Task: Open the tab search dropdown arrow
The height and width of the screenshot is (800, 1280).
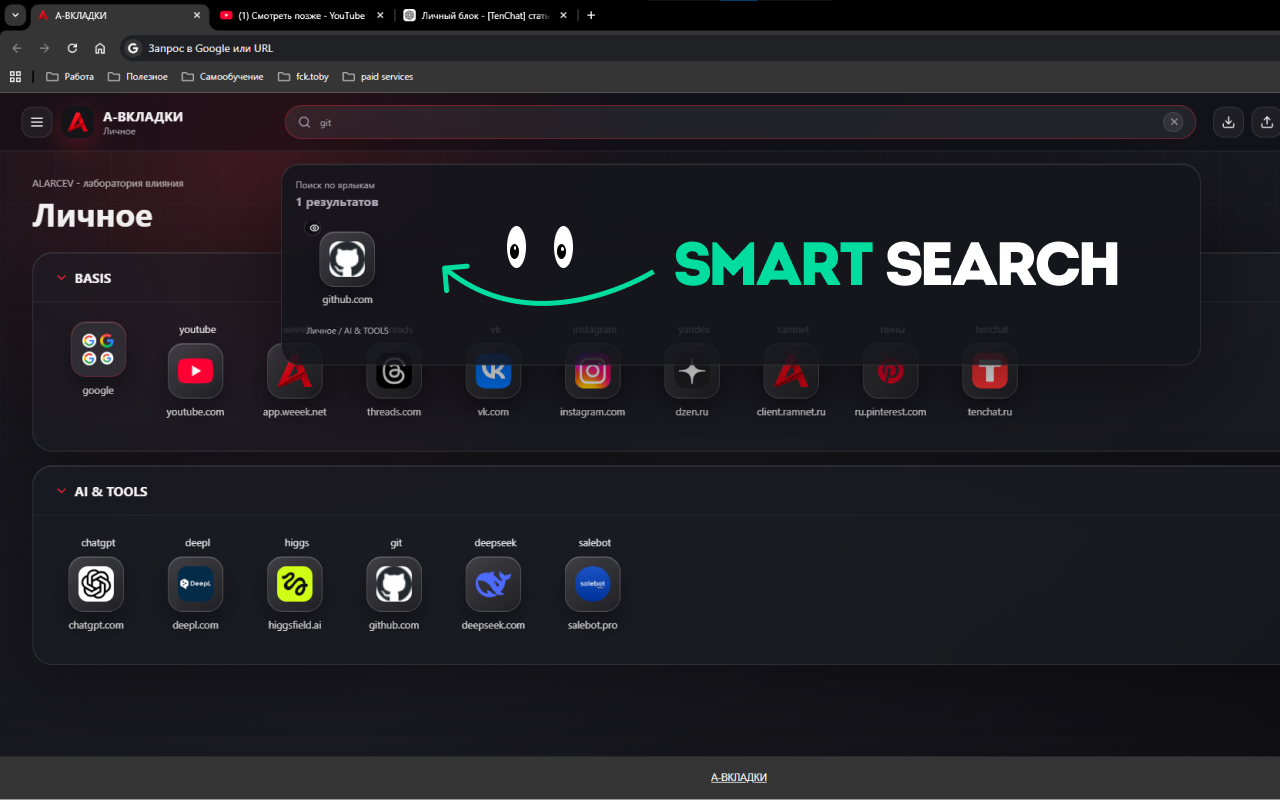Action: coord(14,15)
